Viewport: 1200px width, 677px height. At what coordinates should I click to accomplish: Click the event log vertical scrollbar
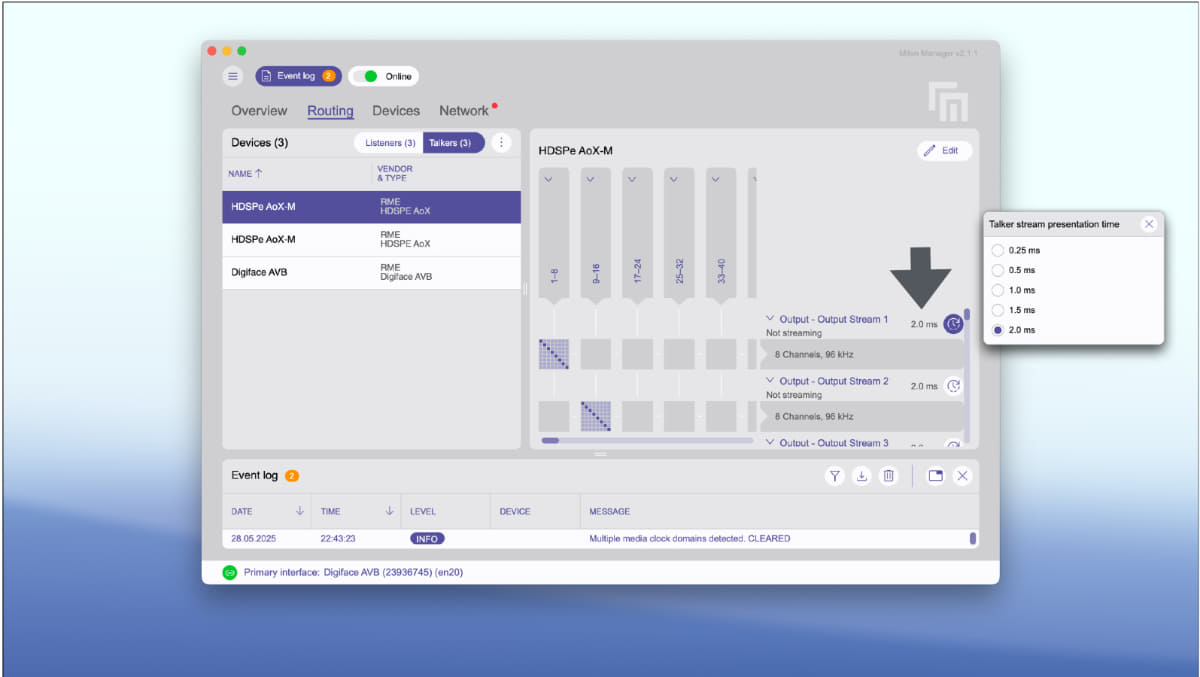click(x=973, y=538)
